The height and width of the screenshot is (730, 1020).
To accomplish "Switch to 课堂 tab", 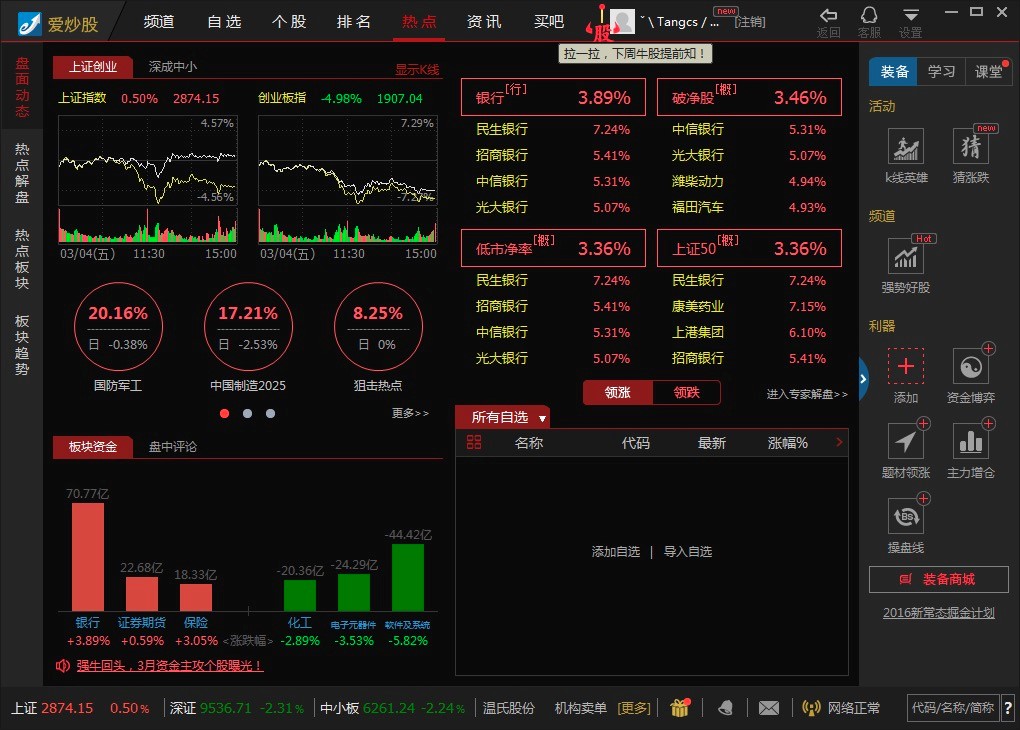I will pyautogui.click(x=988, y=72).
